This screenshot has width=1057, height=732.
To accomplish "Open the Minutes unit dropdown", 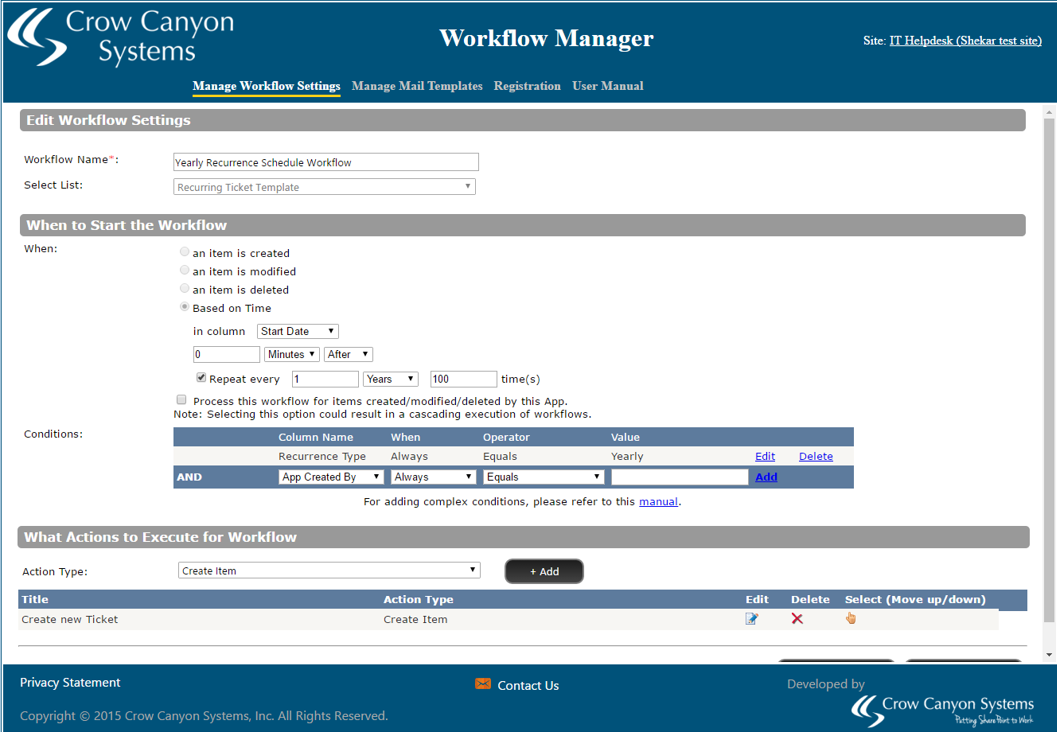I will pos(291,354).
